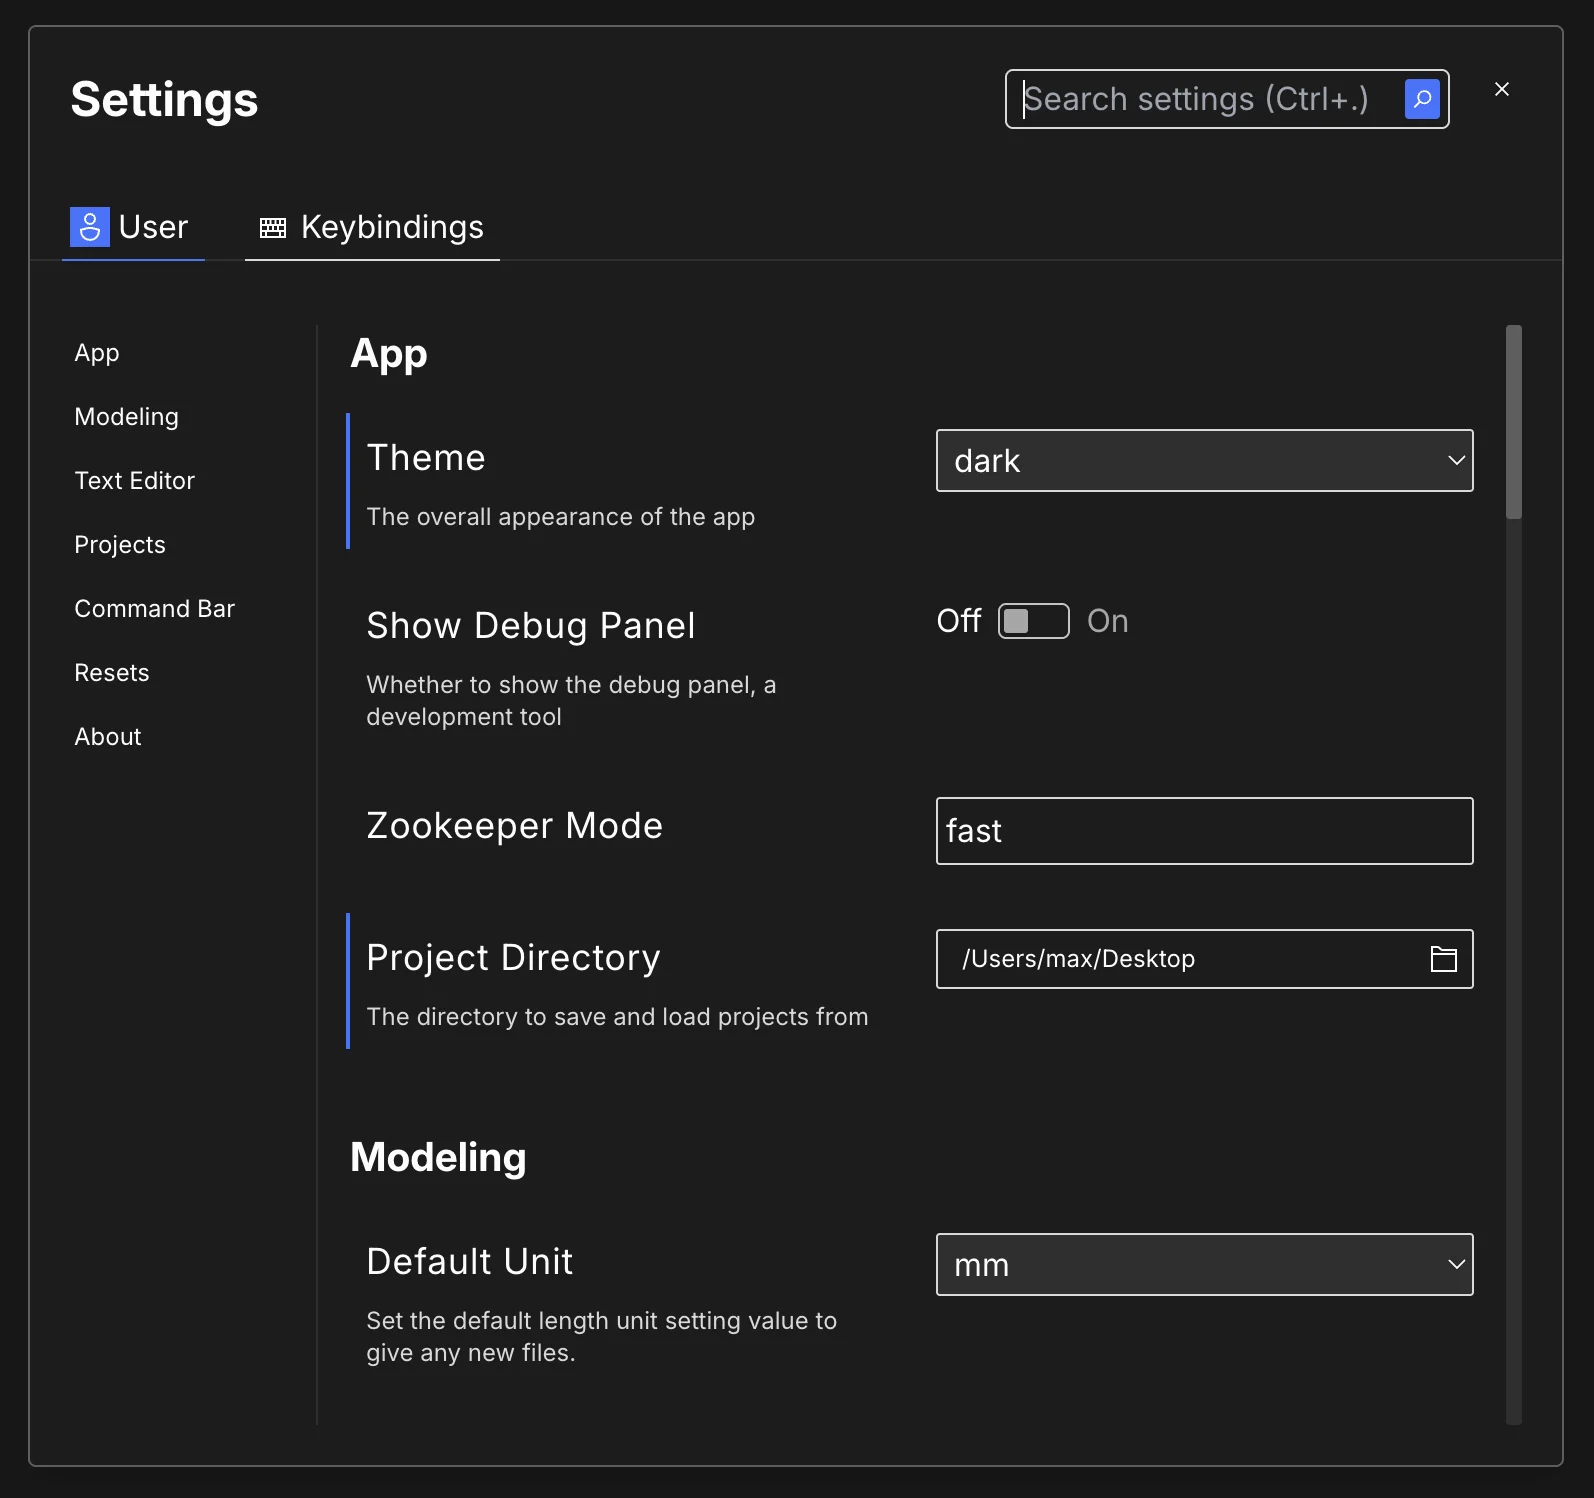Select the User tab

(x=152, y=228)
